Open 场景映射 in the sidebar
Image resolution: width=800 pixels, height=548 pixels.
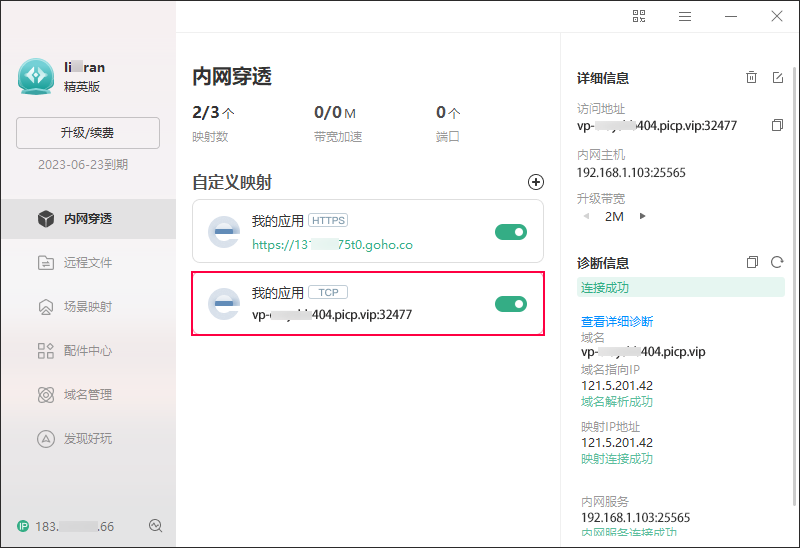89,307
